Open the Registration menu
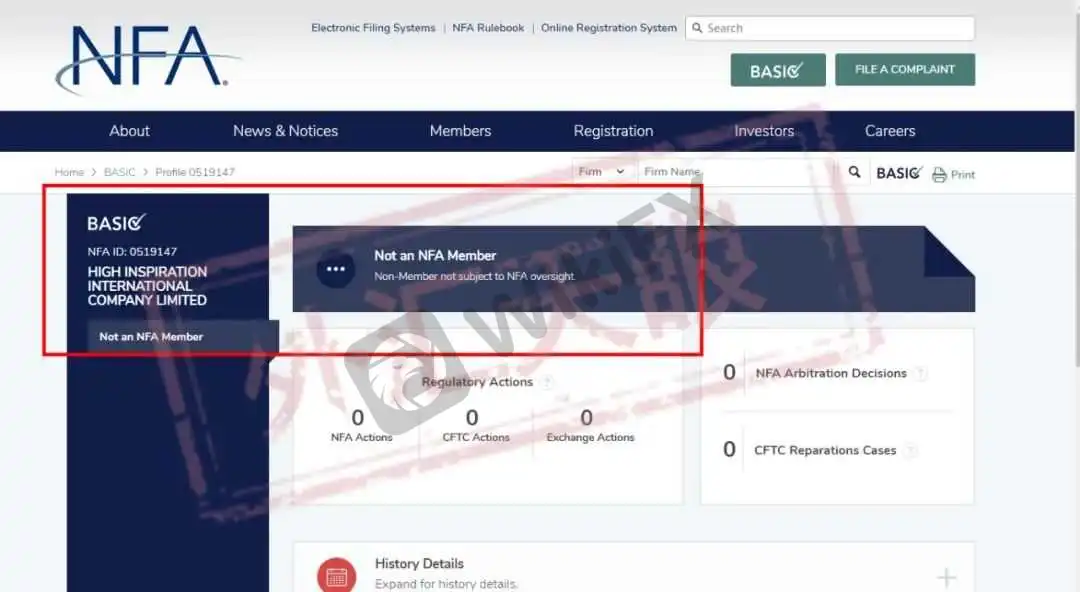 (x=613, y=131)
